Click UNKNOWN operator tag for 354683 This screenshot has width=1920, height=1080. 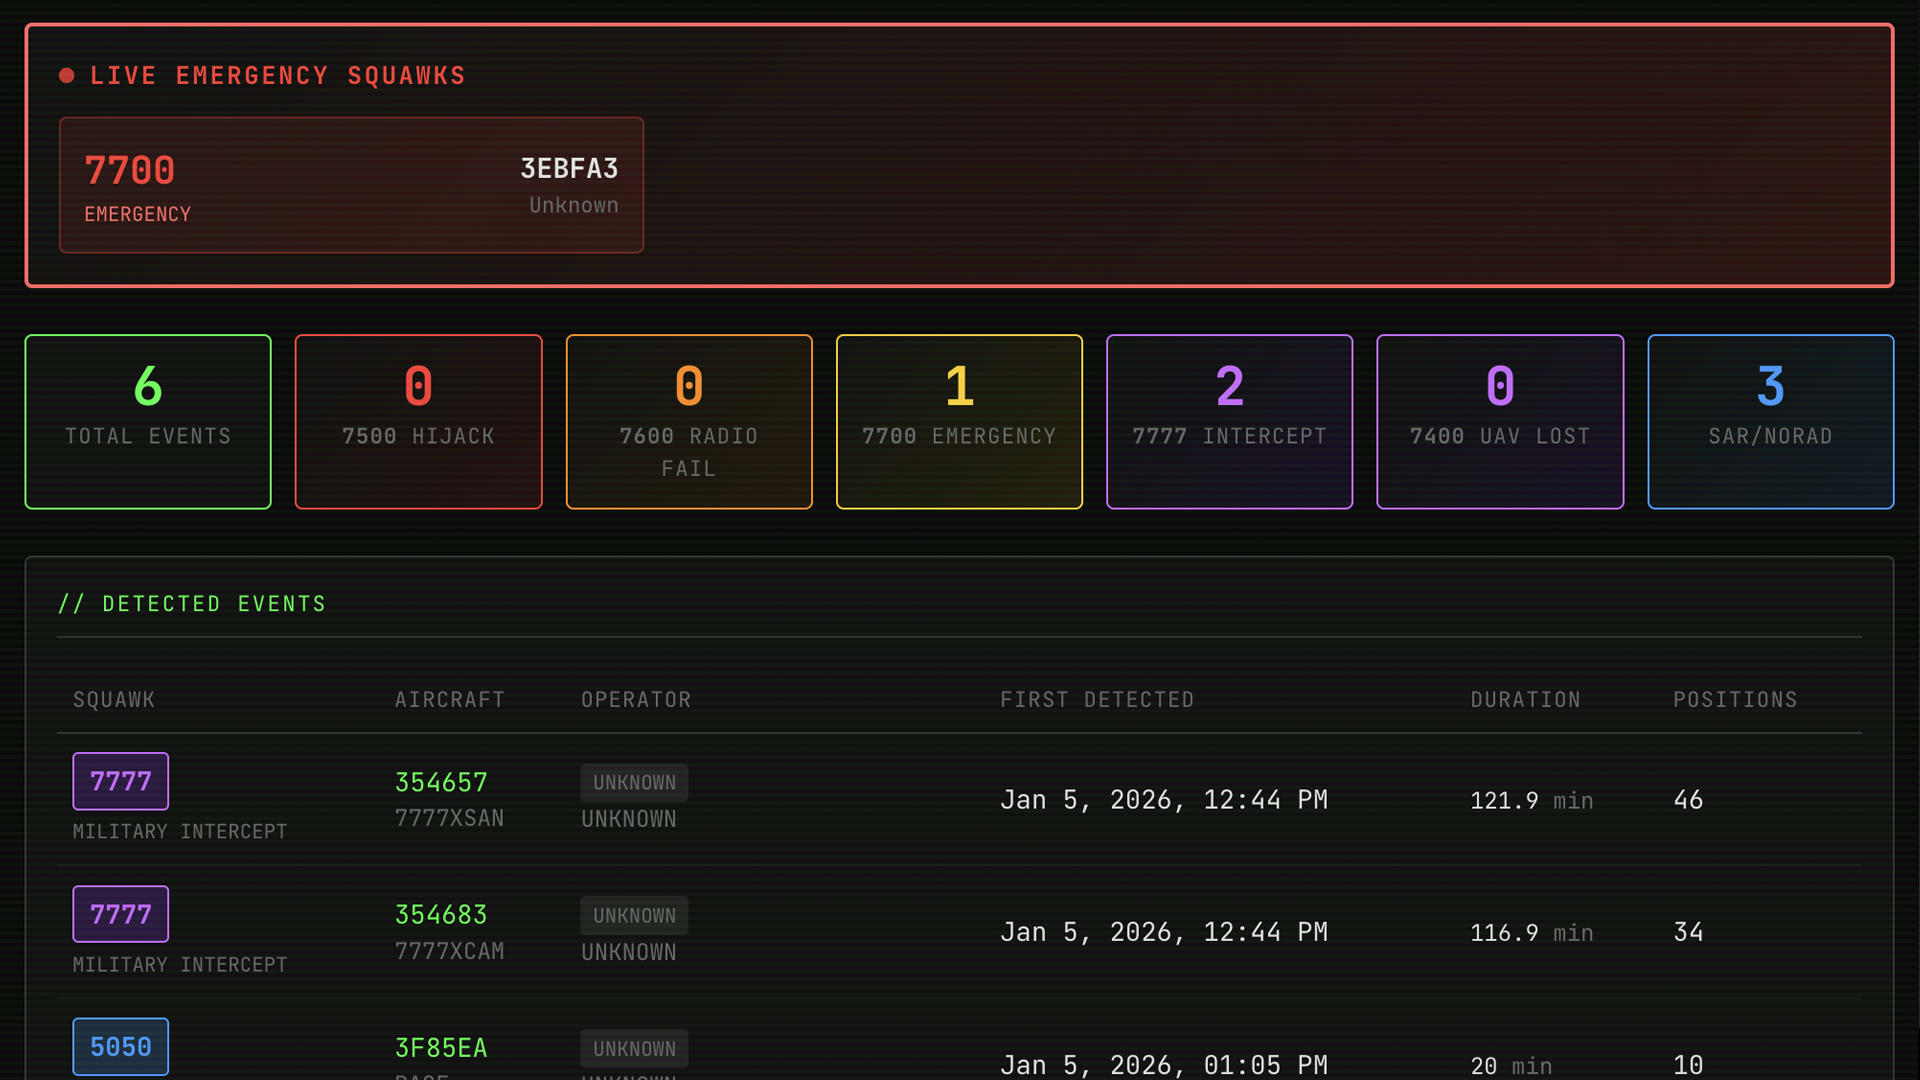point(634,916)
